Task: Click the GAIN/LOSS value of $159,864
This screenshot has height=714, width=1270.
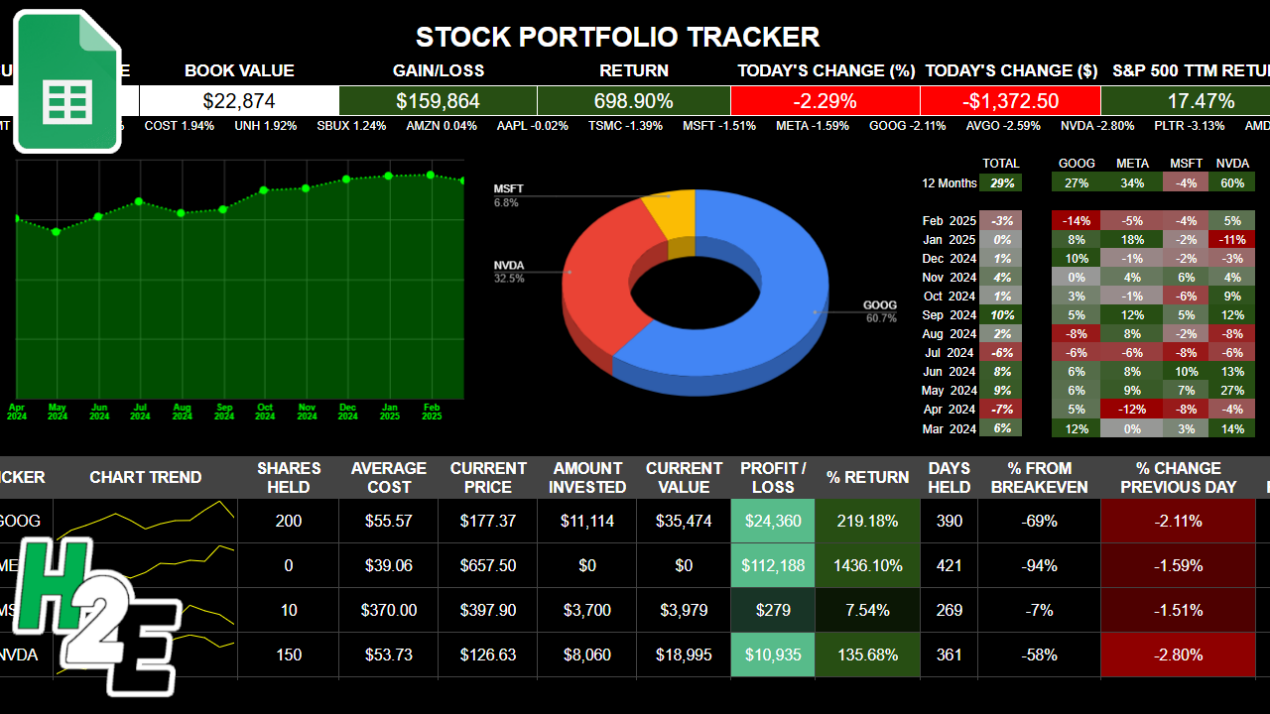Action: 437,100
